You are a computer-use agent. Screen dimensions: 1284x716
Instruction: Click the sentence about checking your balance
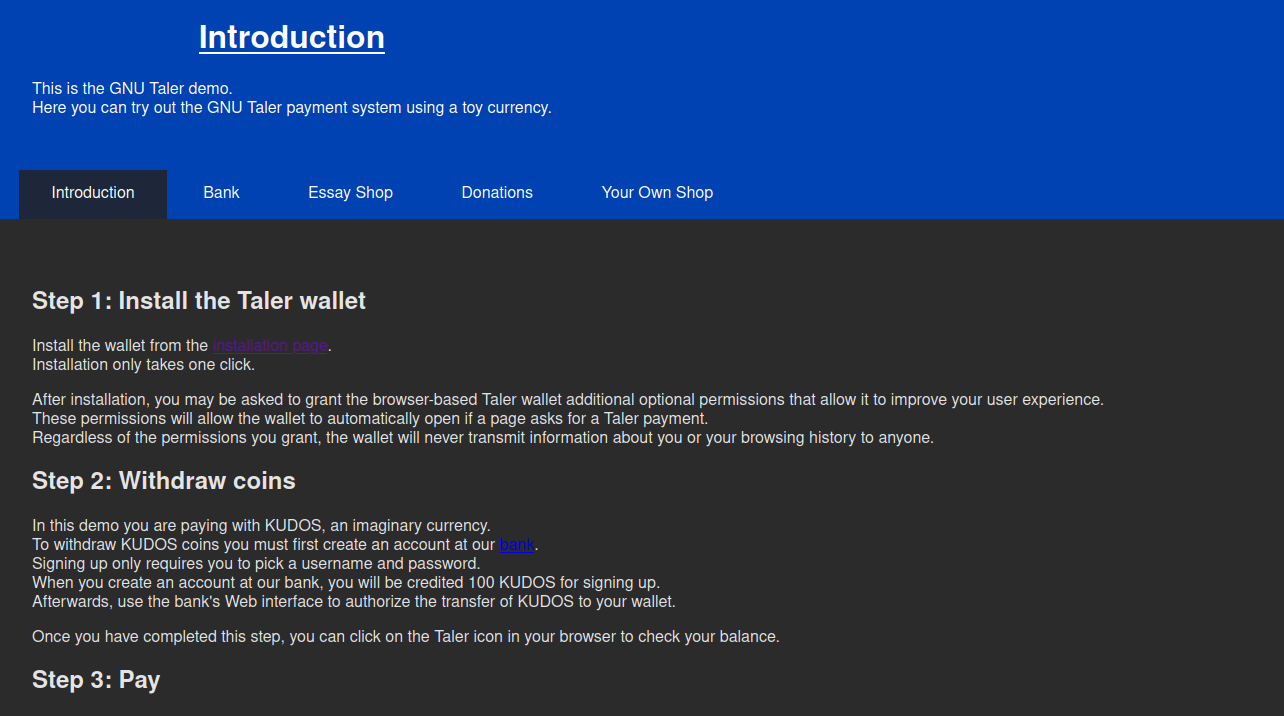(x=405, y=637)
